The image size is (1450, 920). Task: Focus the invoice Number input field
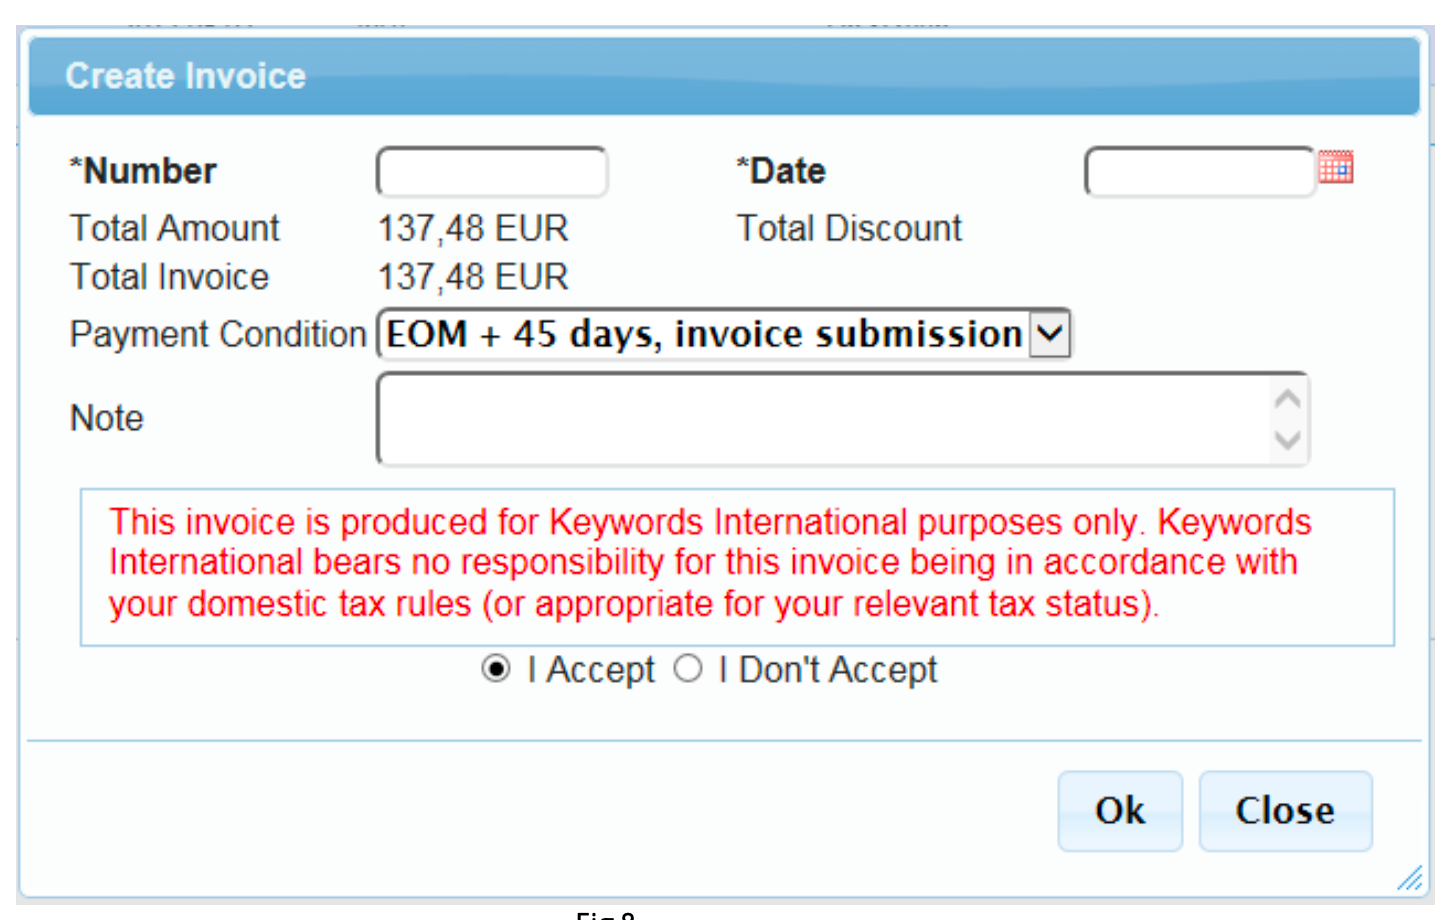pyautogui.click(x=492, y=172)
